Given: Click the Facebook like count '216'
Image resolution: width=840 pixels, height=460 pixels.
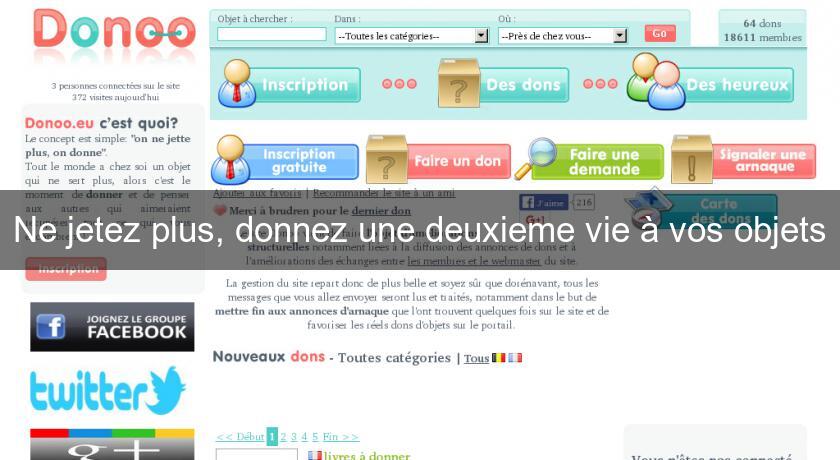Looking at the screenshot, I should click(x=584, y=202).
